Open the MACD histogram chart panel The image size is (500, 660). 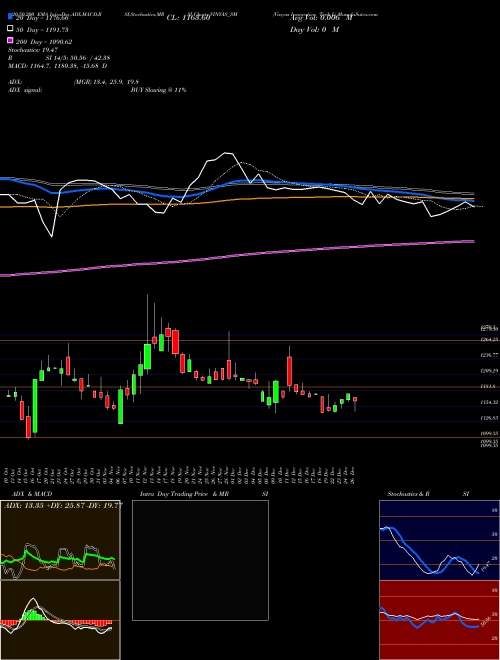click(x=60, y=620)
